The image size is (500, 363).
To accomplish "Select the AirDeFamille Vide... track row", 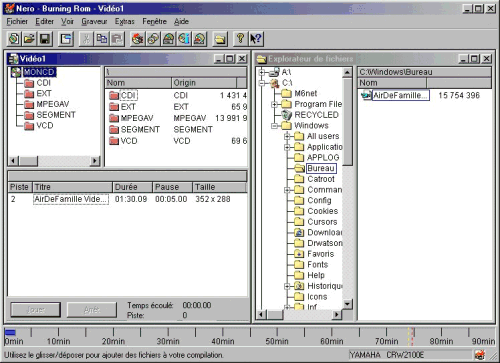I will pos(127,199).
